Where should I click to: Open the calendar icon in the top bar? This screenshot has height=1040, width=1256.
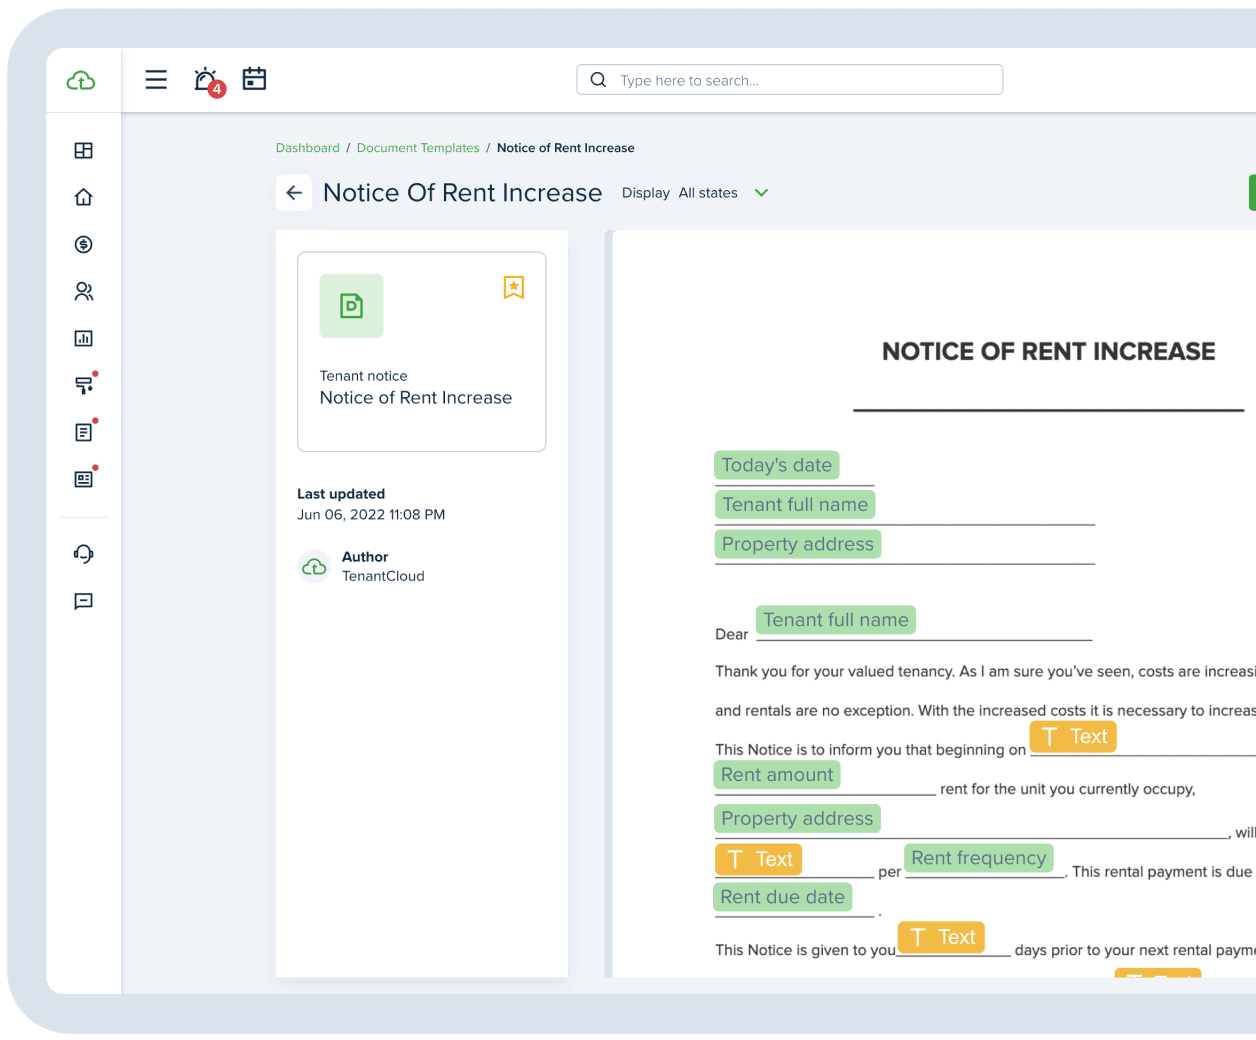coord(254,79)
